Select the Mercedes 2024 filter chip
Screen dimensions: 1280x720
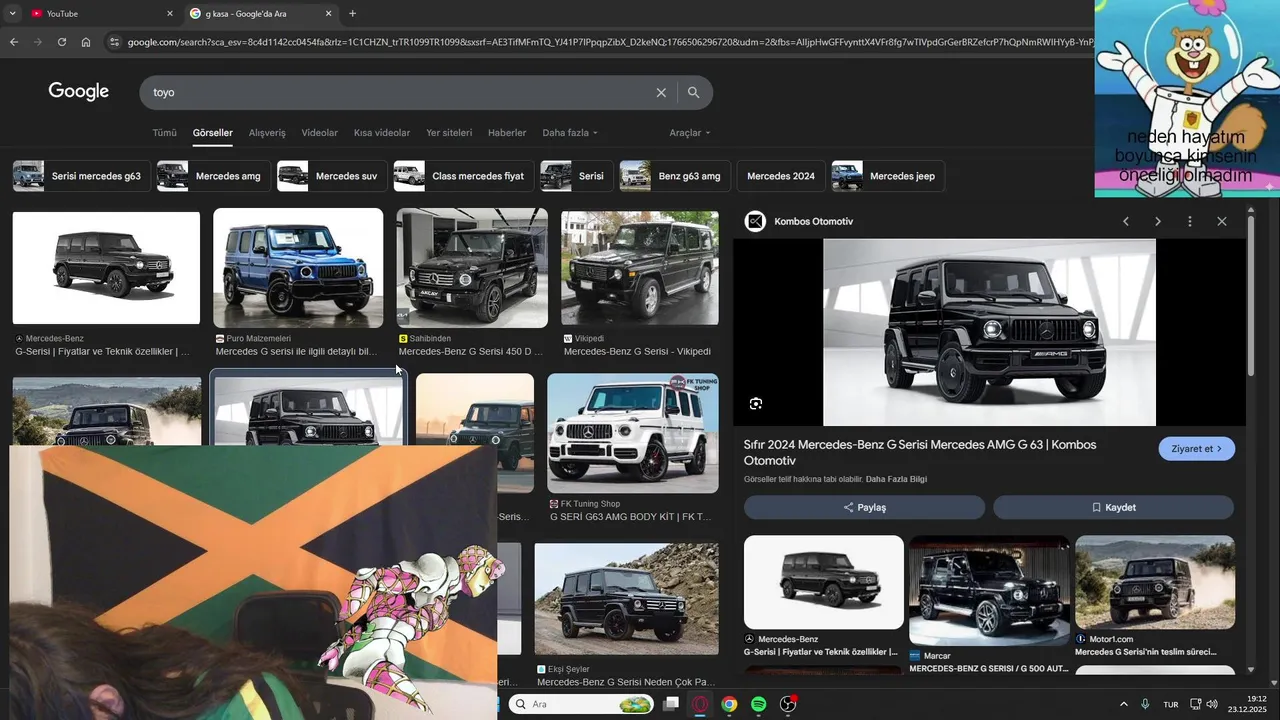pyautogui.click(x=781, y=176)
